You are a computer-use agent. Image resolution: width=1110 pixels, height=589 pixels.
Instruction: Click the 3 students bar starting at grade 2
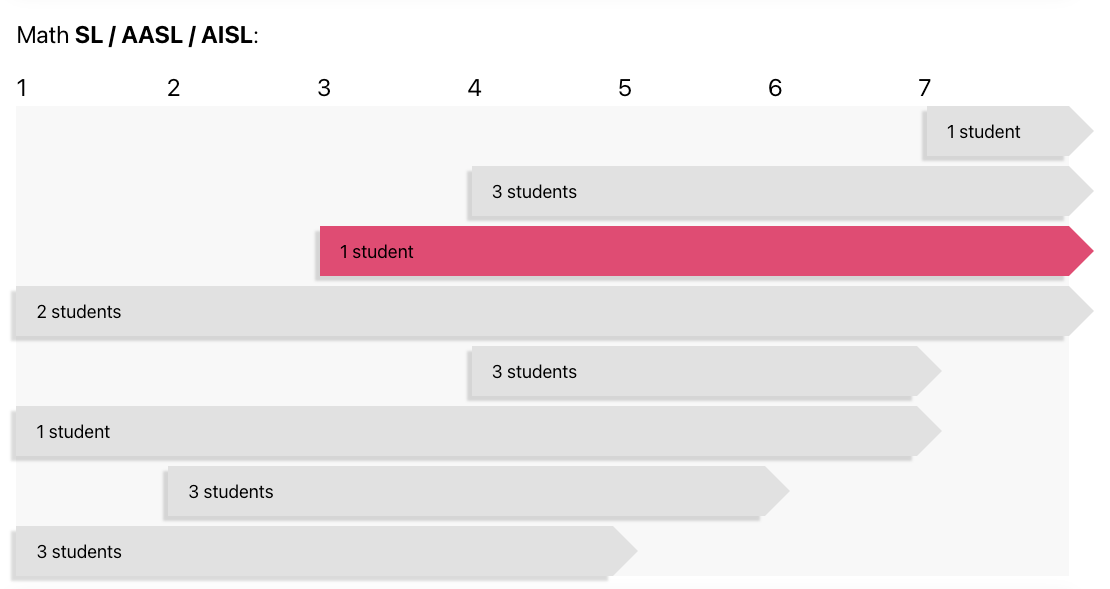(x=479, y=491)
